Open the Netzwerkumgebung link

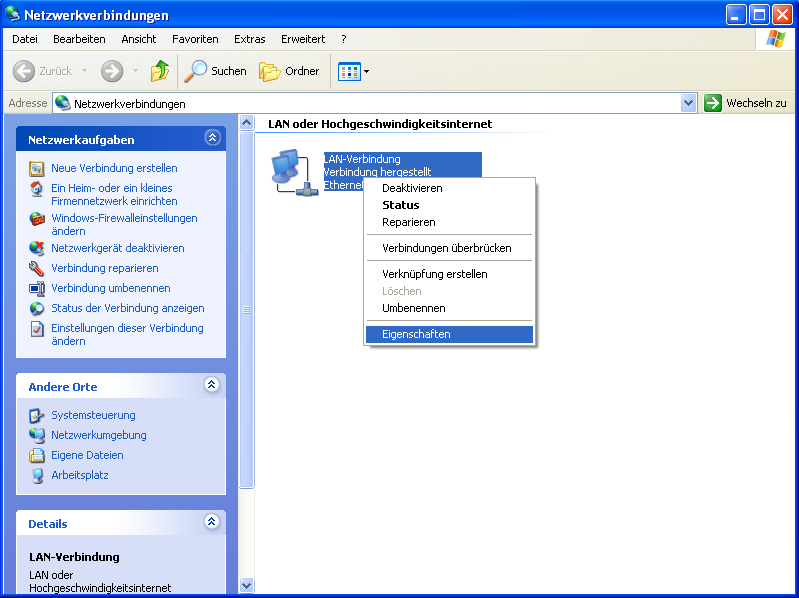point(99,436)
